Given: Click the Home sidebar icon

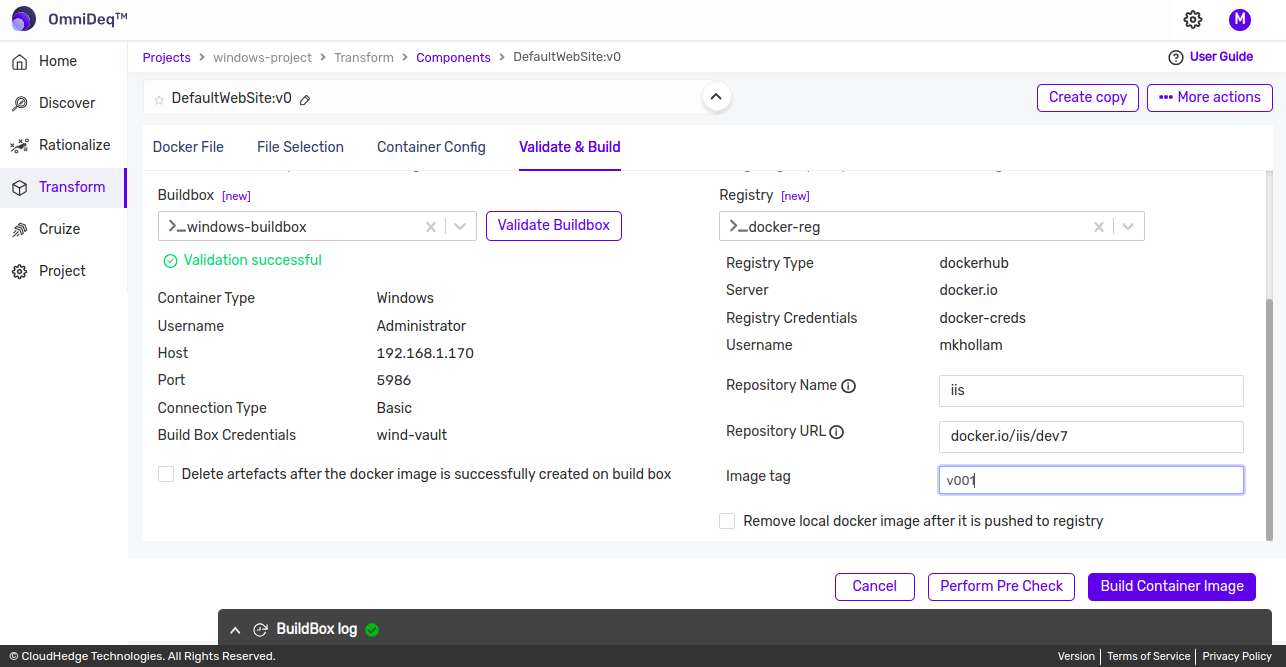Looking at the screenshot, I should (19, 61).
